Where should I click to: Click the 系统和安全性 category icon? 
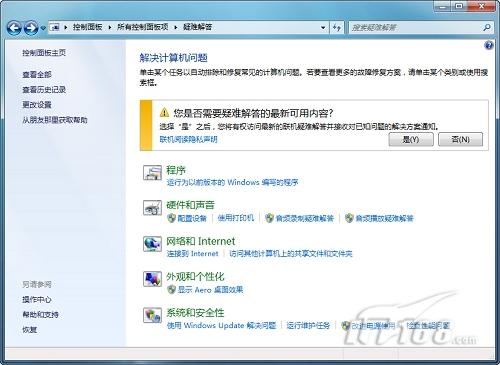pos(152,315)
